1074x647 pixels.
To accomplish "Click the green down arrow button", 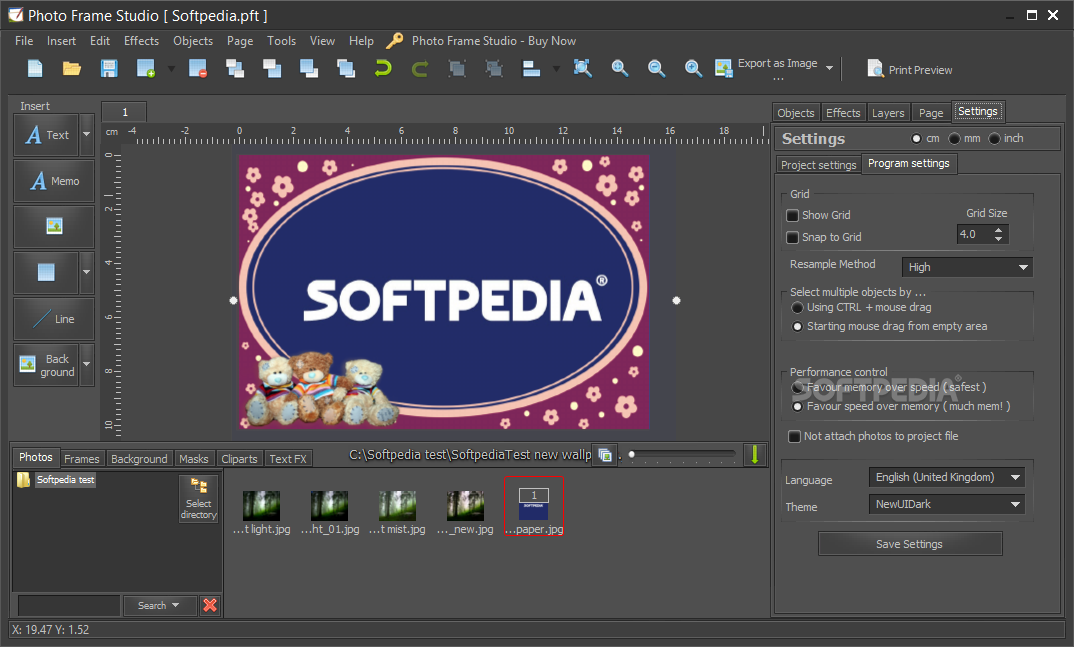I will (755, 455).
